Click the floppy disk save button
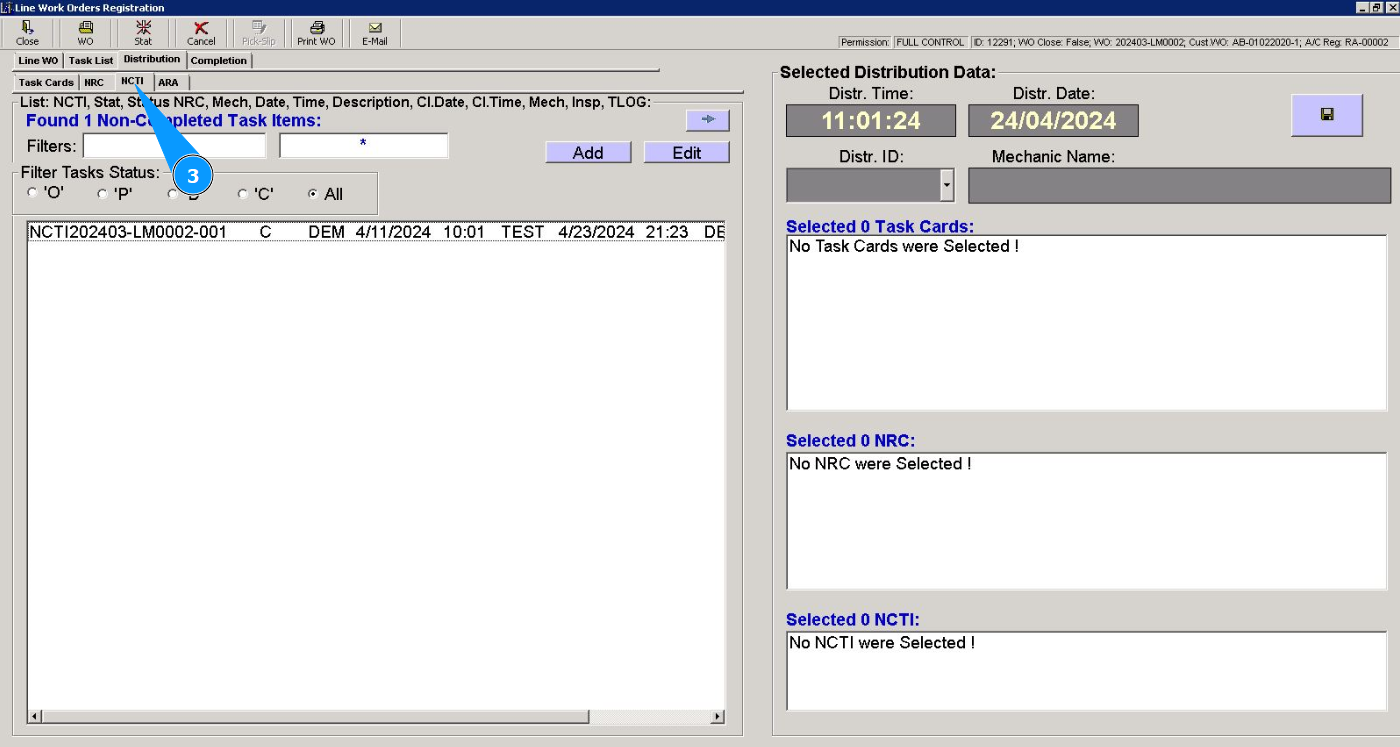Image resolution: width=1400 pixels, height=747 pixels. [1327, 115]
